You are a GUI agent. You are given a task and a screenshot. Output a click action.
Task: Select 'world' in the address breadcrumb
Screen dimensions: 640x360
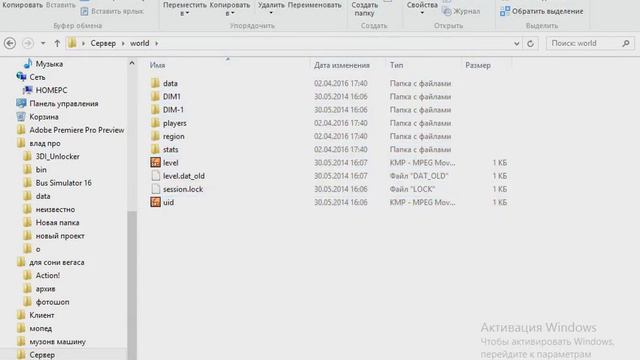(140, 43)
